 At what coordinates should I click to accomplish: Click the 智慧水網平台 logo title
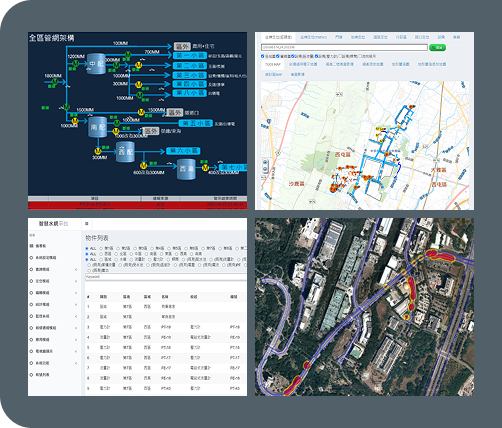(x=53, y=224)
